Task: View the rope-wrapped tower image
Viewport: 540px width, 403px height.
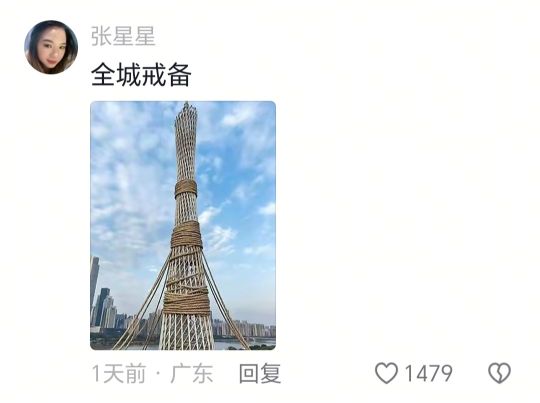Action: (183, 226)
